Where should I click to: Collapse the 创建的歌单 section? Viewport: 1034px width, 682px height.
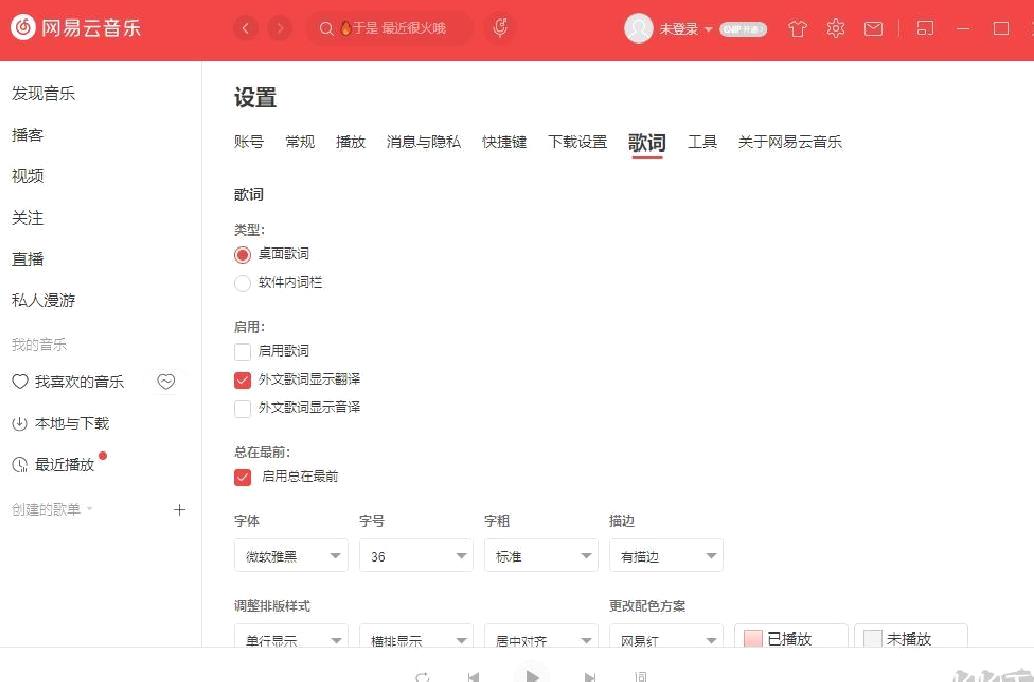tap(90, 509)
